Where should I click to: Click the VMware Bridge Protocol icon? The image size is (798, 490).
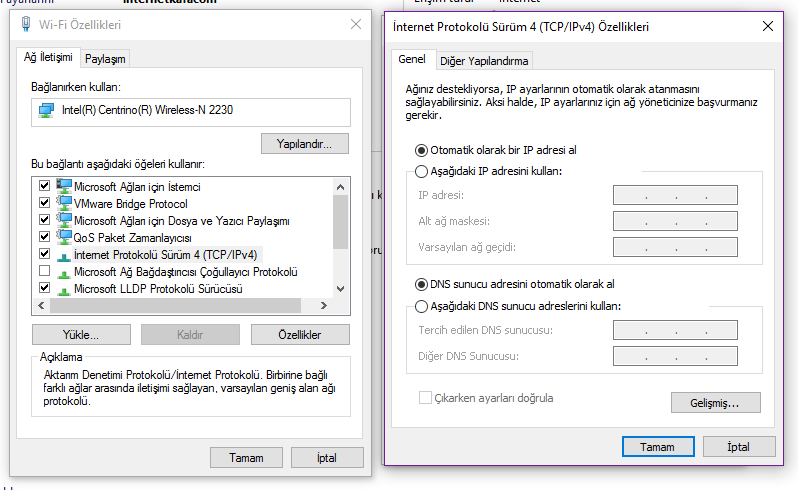[64, 204]
